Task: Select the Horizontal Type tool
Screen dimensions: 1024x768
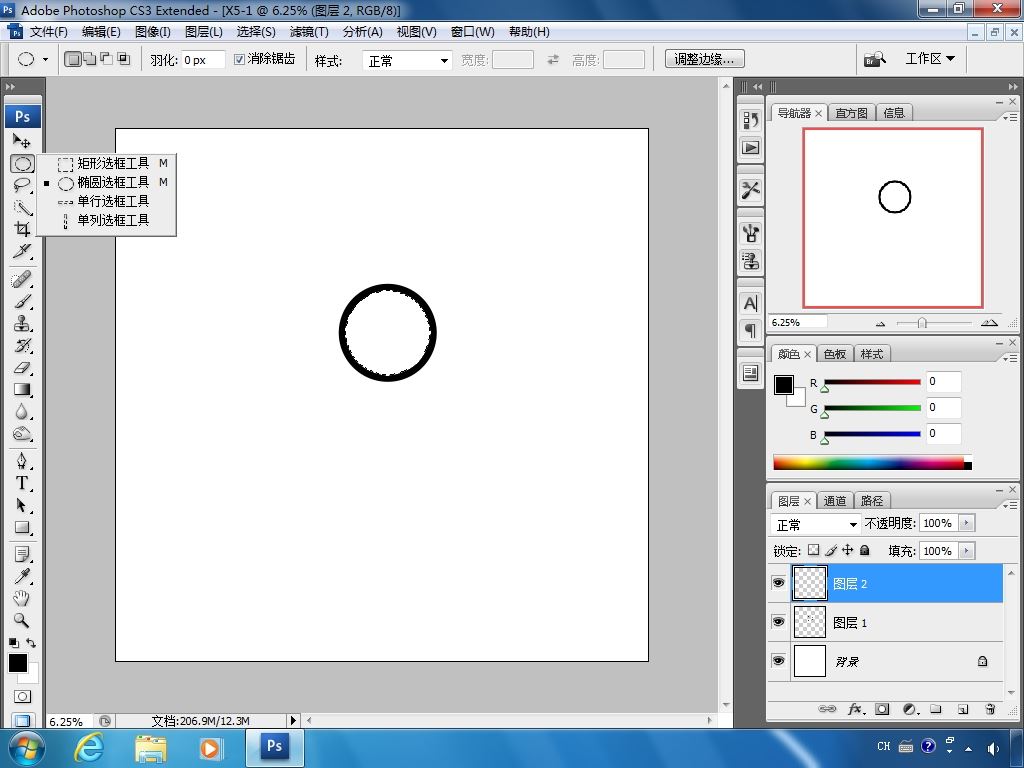Action: click(22, 483)
